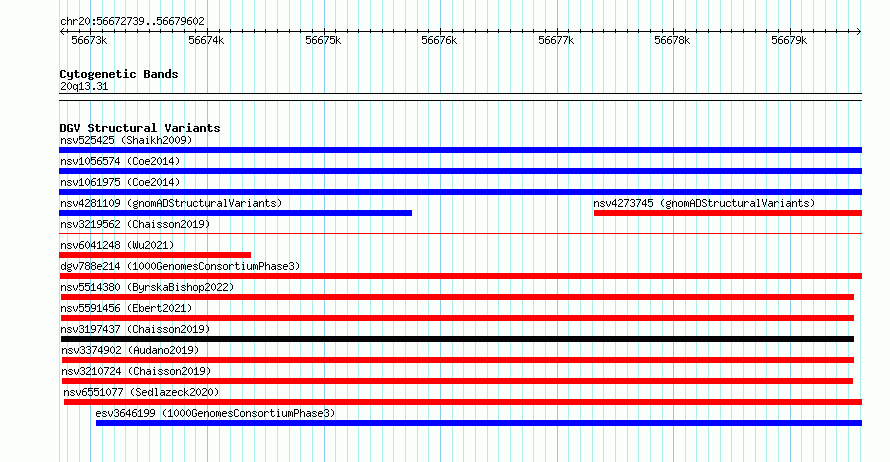Open nsv5591456 (Ebert2021) label
Image resolution: width=890 pixels, height=462 pixels.
pyautogui.click(x=126, y=308)
